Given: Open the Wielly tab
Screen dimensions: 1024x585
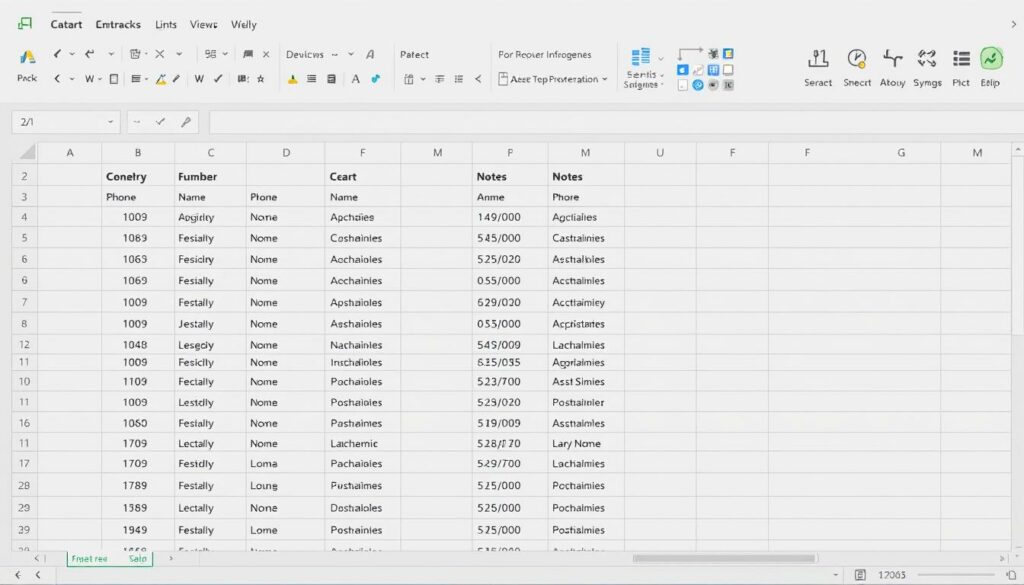Looking at the screenshot, I should pos(244,24).
